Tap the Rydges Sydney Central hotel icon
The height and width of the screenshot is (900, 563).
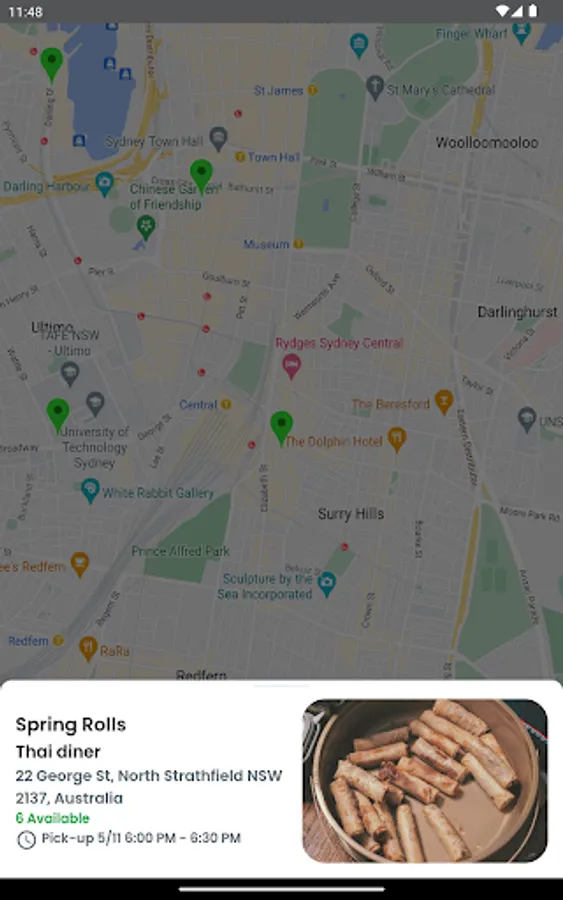pos(292,367)
